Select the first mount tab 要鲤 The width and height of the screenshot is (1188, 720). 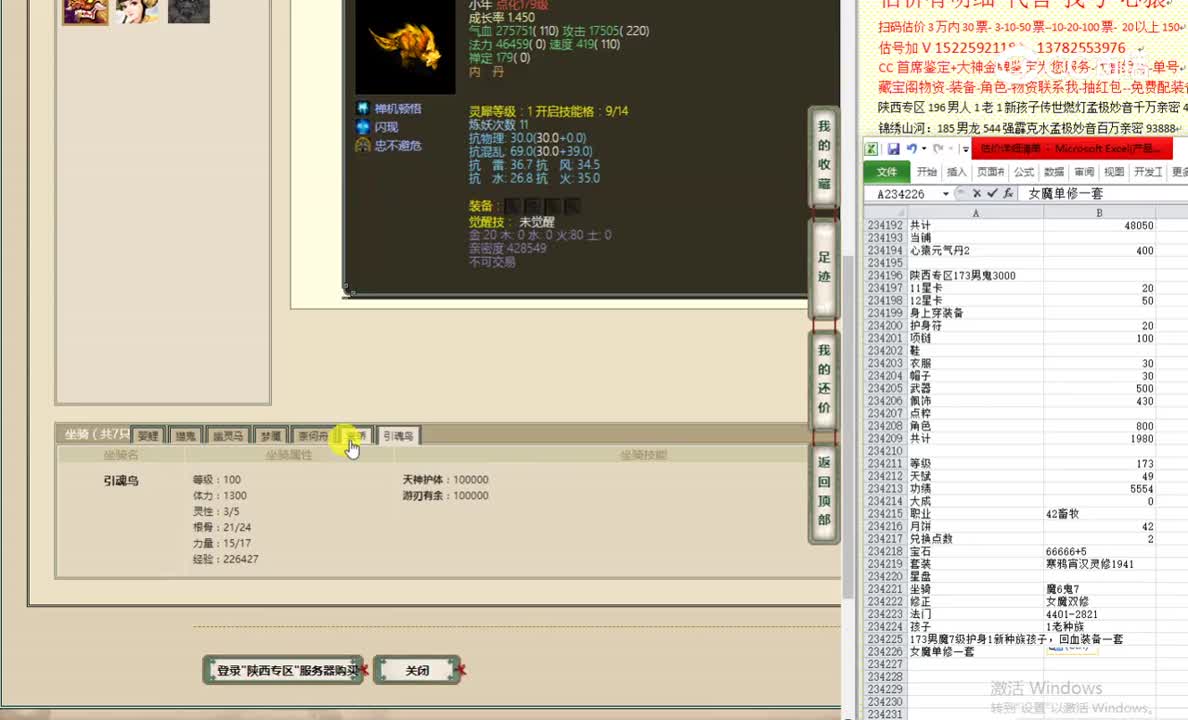(x=148, y=436)
